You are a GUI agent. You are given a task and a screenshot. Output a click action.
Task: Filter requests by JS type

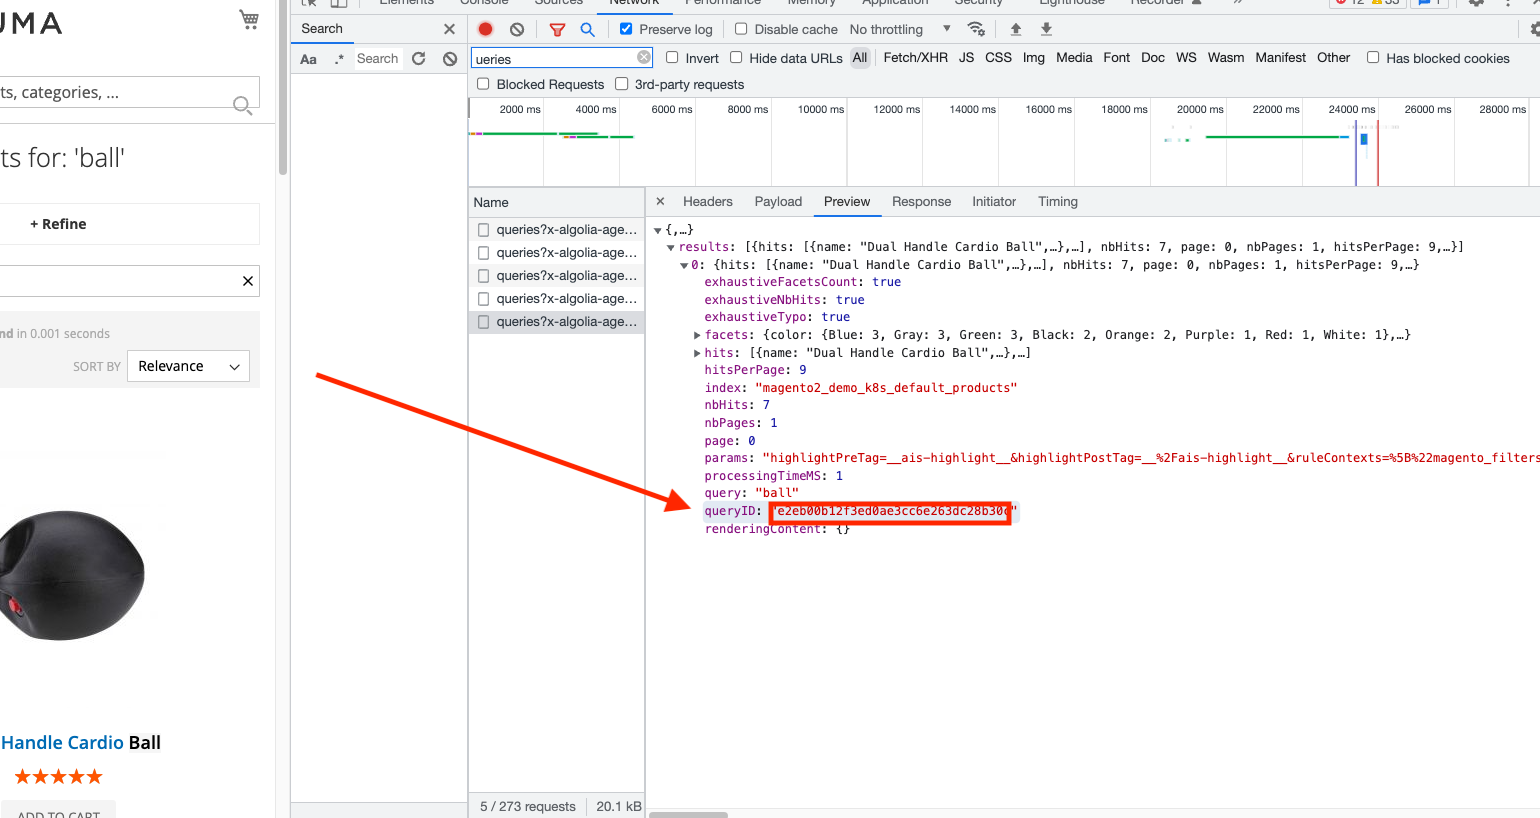[966, 58]
